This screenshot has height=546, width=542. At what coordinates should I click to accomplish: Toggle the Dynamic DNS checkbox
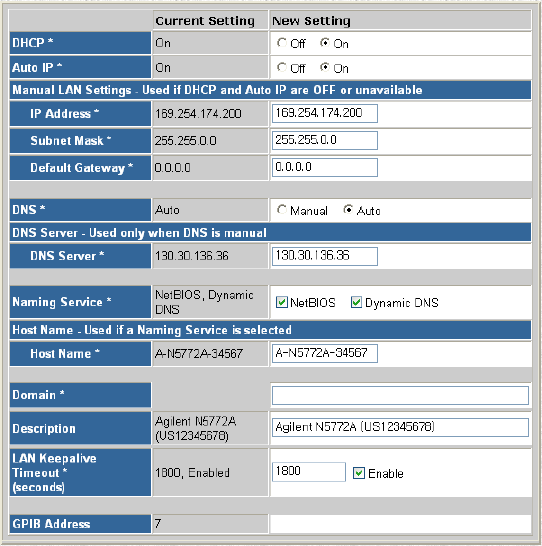(356, 302)
